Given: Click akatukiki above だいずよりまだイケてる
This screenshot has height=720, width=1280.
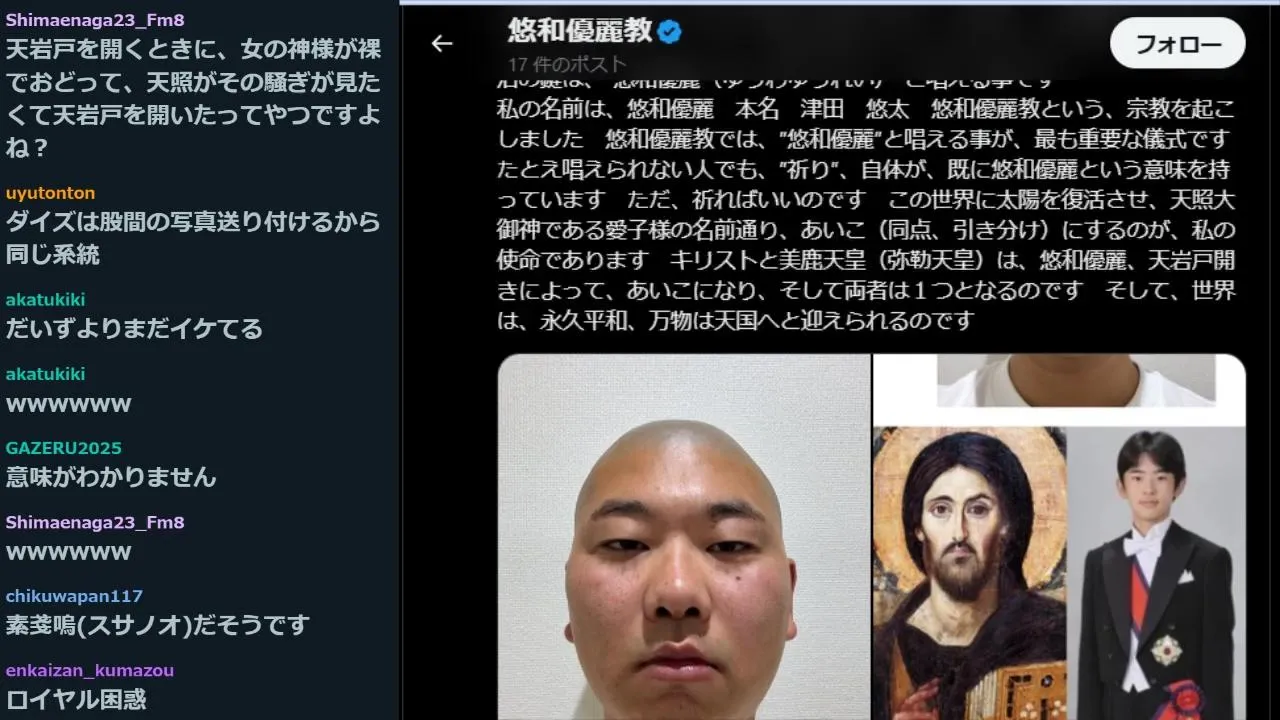Looking at the screenshot, I should (x=45, y=300).
